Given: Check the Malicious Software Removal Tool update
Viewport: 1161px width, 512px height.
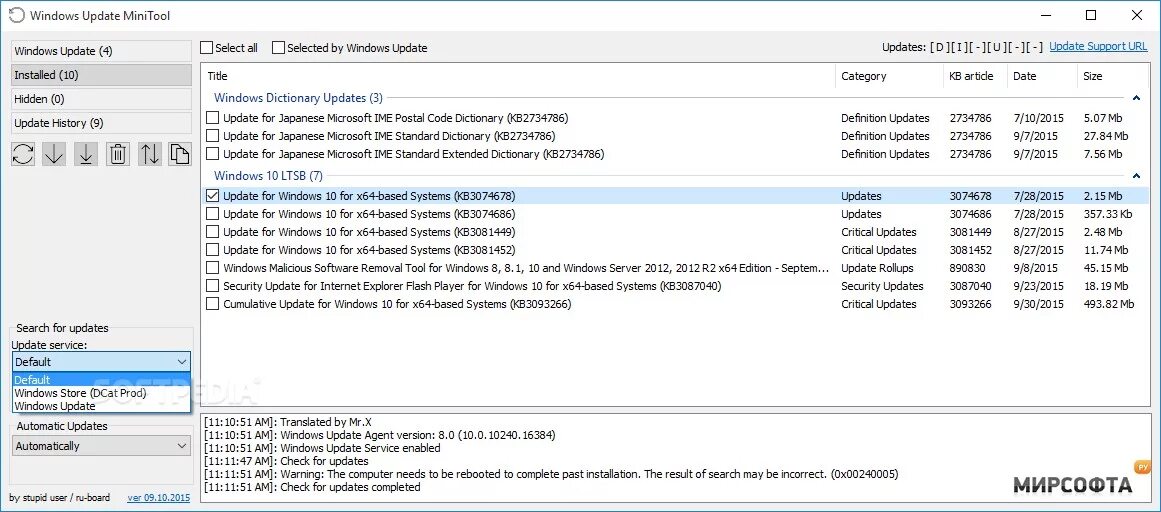Looking at the screenshot, I should [213, 267].
